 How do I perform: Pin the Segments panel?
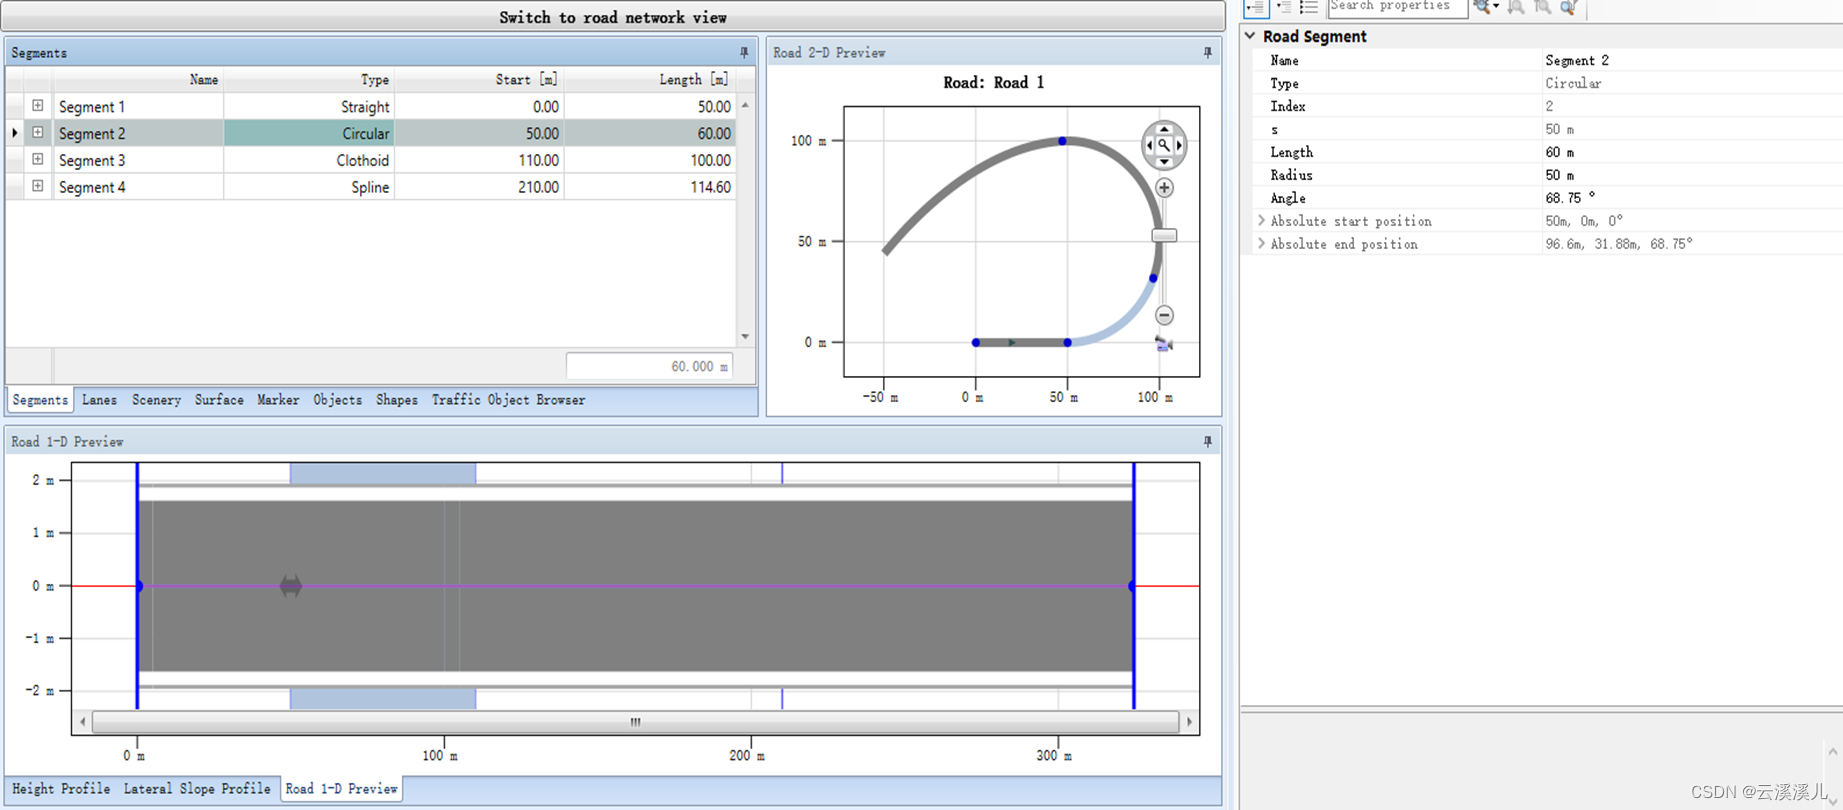[744, 52]
